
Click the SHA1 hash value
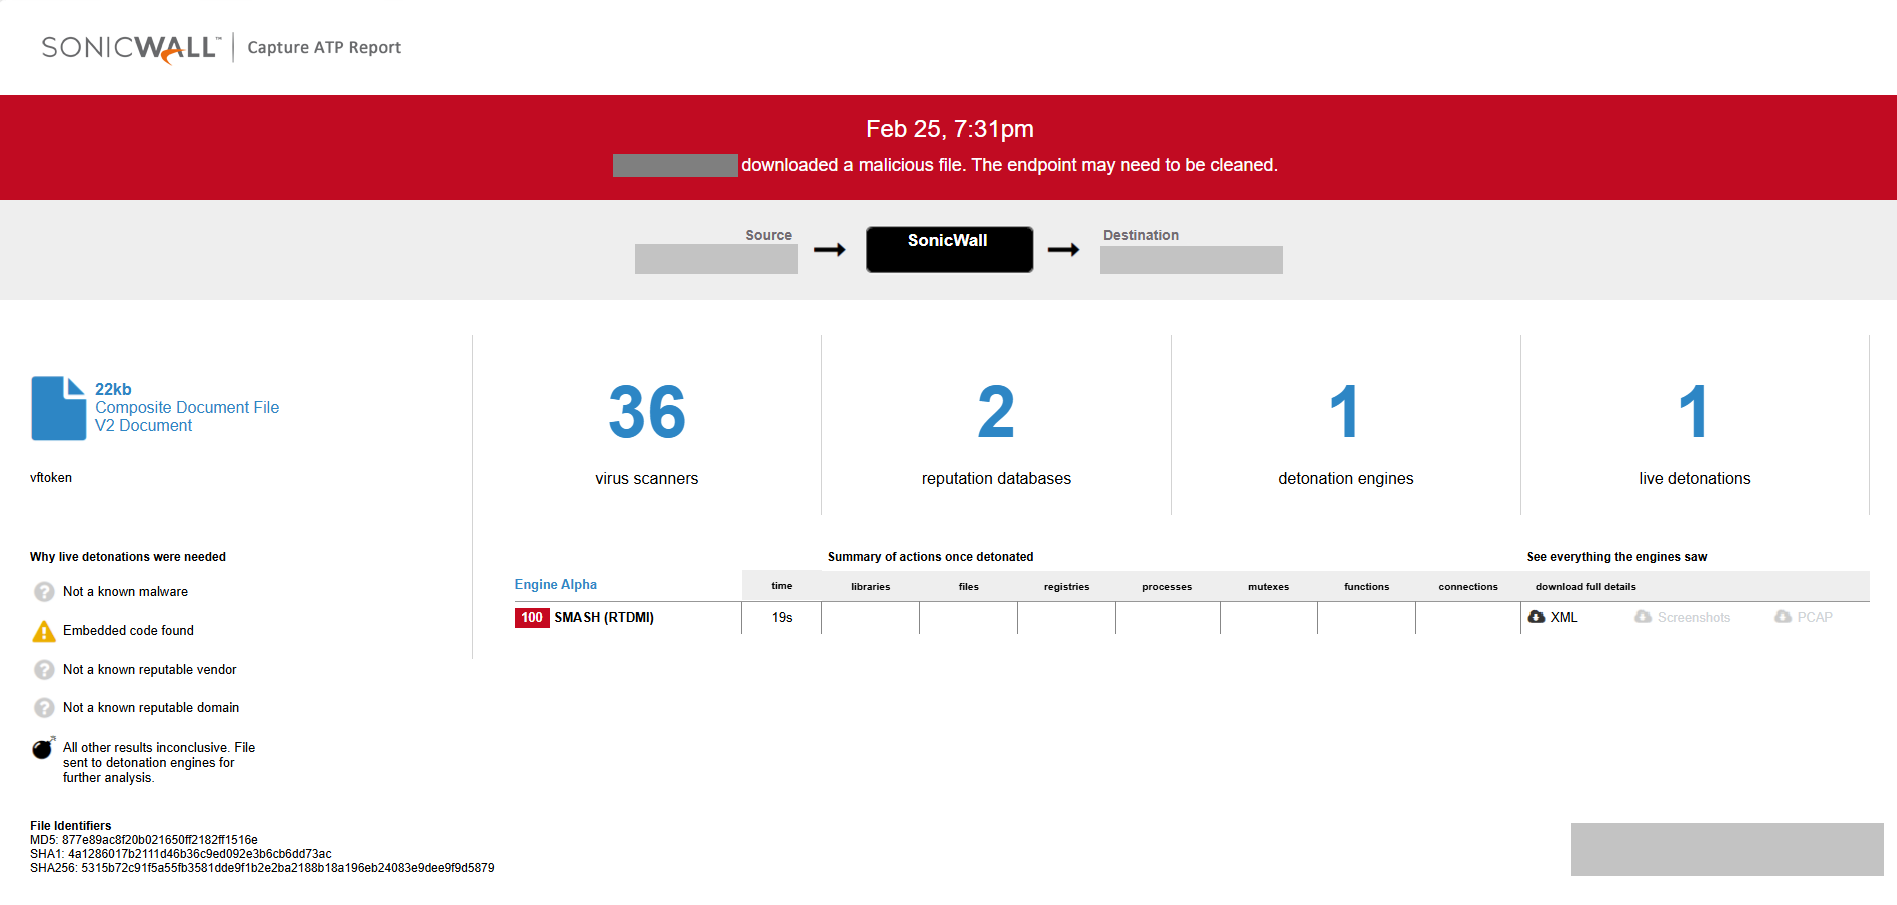tap(200, 854)
